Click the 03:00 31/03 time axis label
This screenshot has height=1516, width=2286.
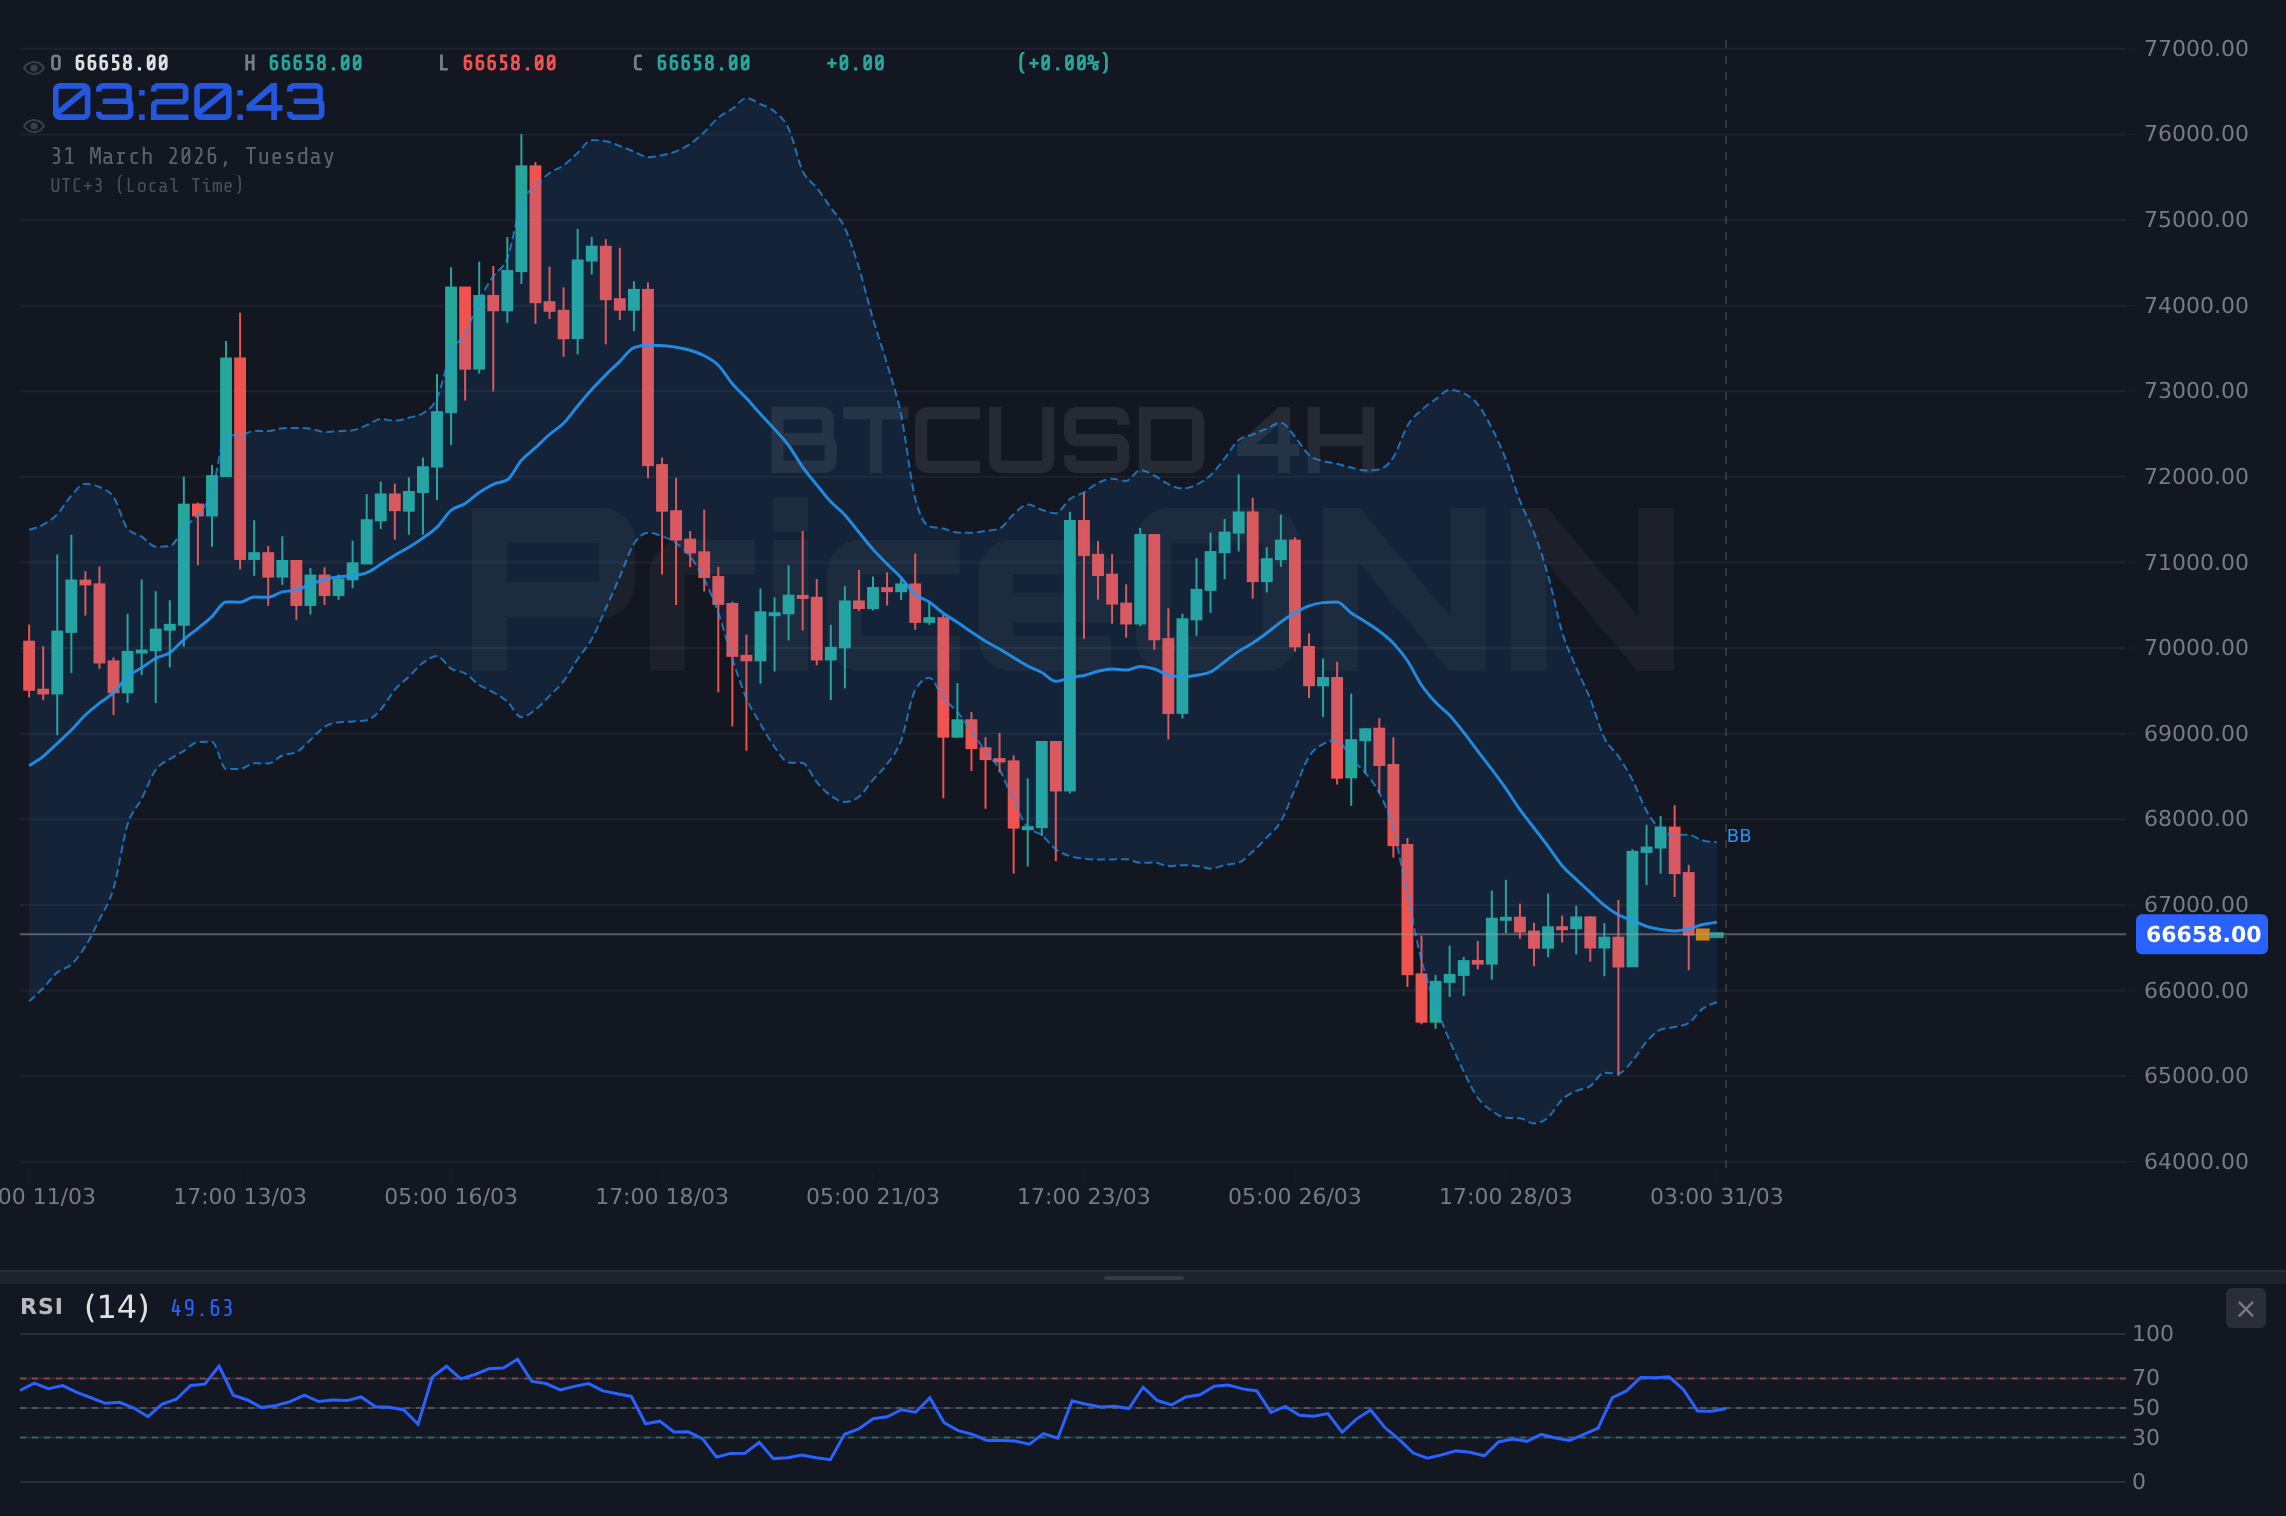[x=1719, y=1195]
